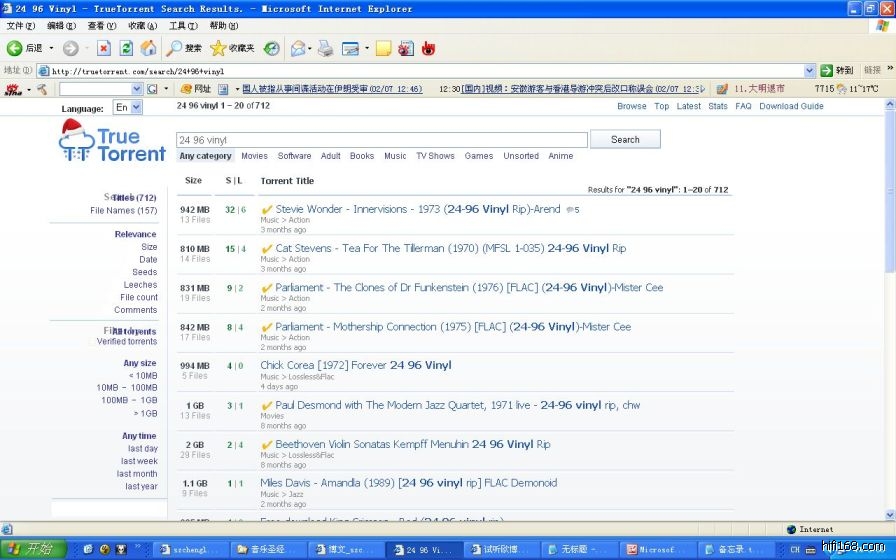Show File Names (157) results

[123, 211]
